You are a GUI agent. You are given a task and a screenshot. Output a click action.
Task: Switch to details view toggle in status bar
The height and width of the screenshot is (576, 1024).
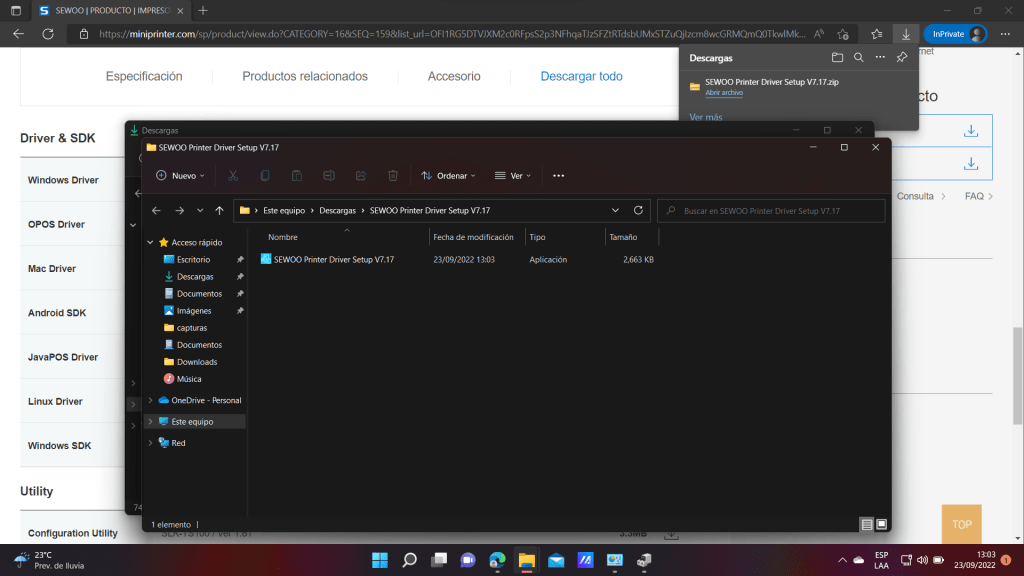coord(866,524)
